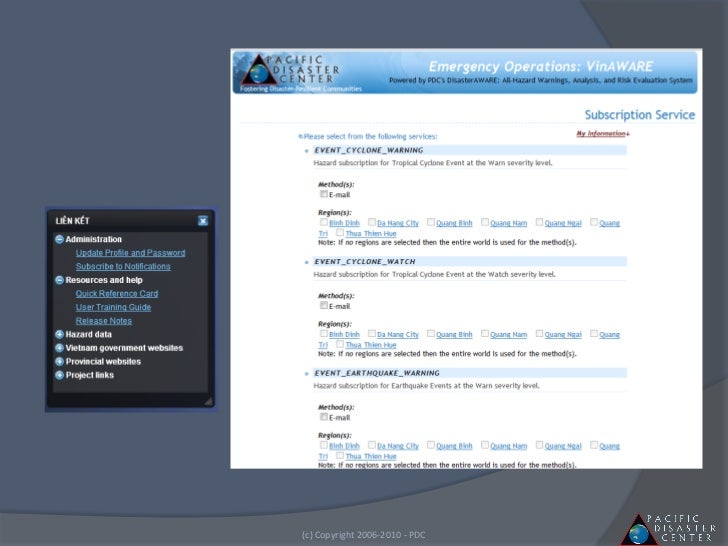The image size is (728, 546).
Task: Check Quang Nam under EVENT_CYCLONE_WARNING
Action: tap(485, 222)
